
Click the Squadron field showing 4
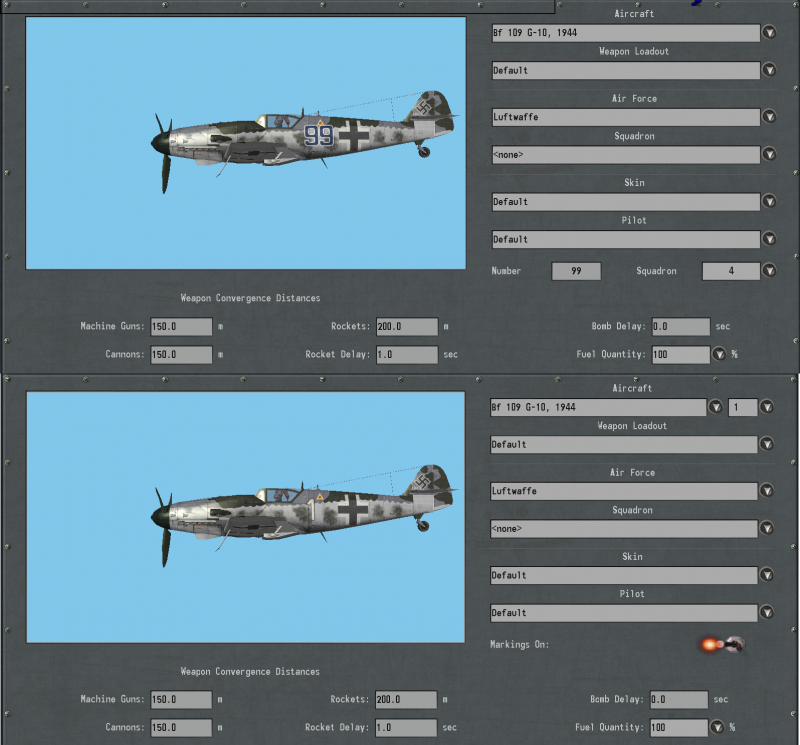tap(731, 271)
